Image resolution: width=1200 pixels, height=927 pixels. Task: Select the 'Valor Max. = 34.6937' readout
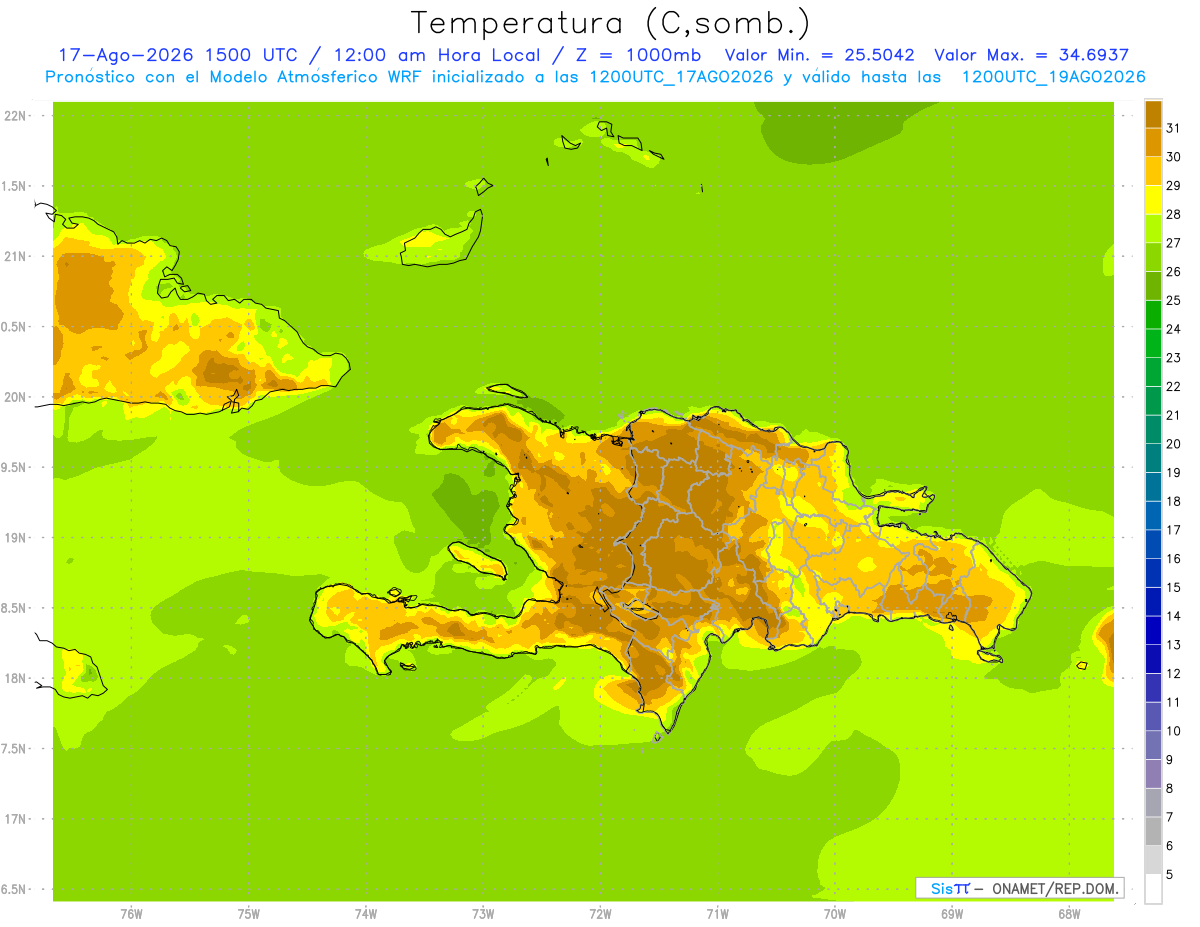pos(1031,55)
